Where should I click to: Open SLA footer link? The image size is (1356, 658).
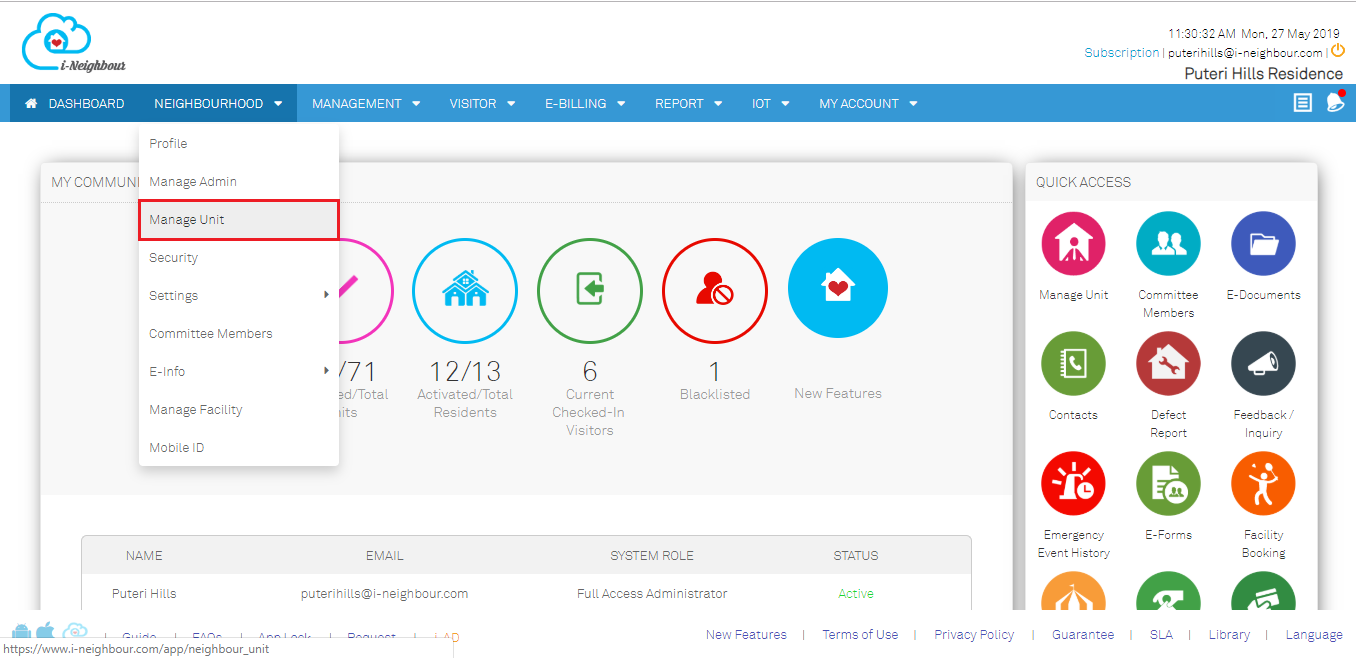(1161, 634)
